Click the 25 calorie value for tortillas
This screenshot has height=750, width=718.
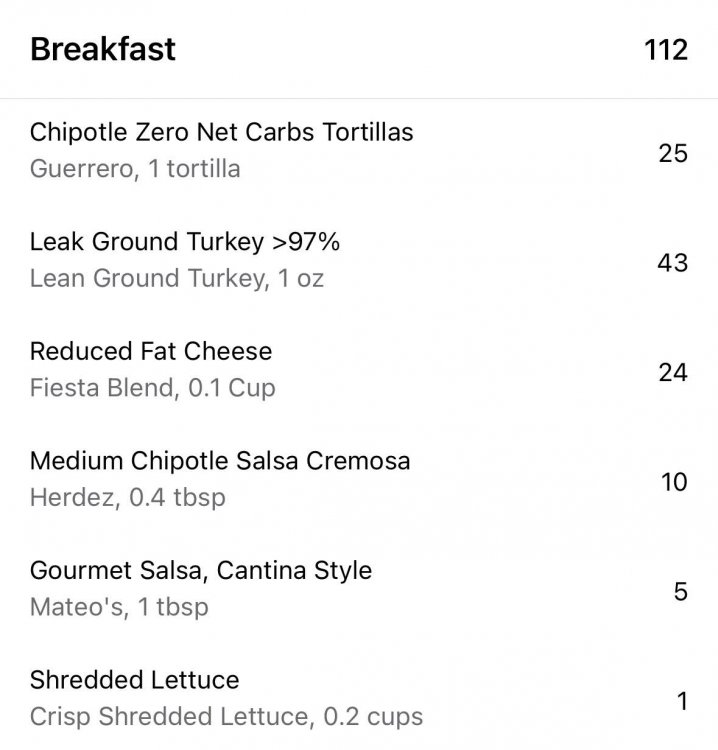[673, 154]
